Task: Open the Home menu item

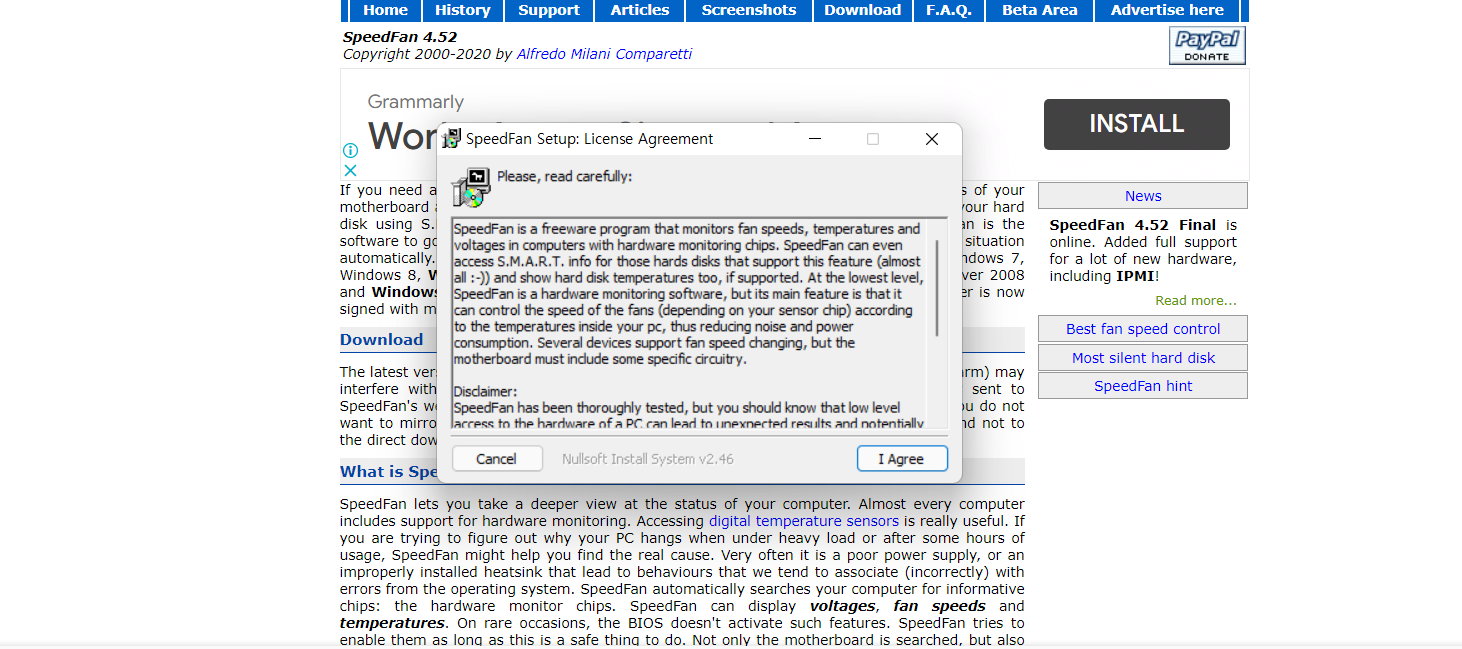Action: click(x=385, y=10)
